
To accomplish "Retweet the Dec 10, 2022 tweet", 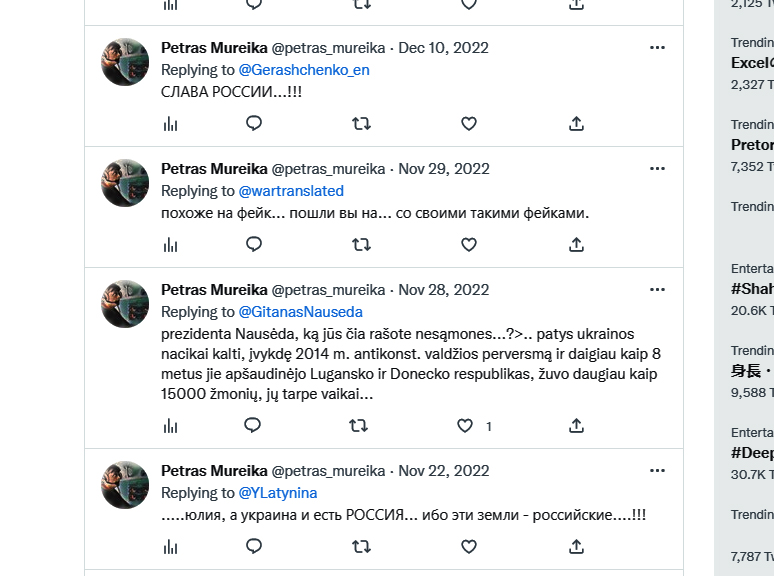I will 361,123.
